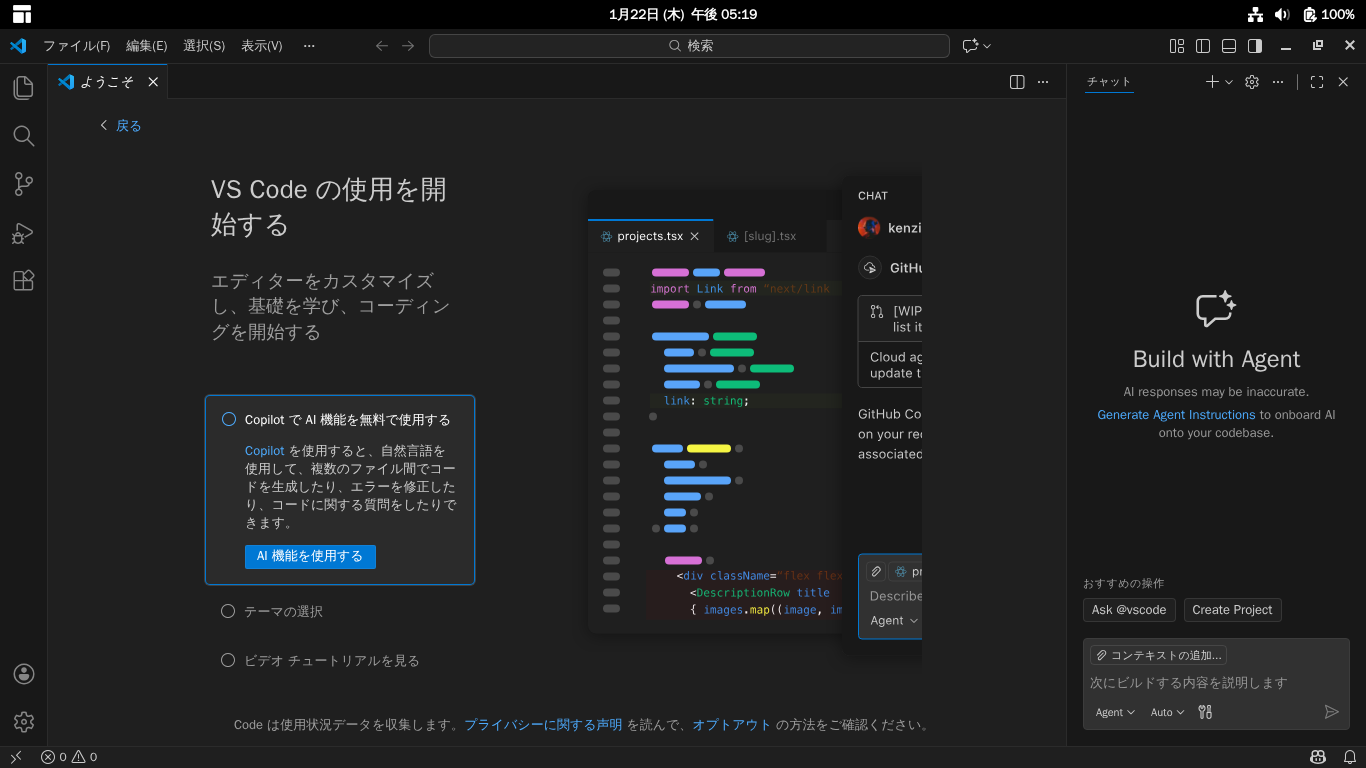Open the Explorer view in activity bar

24,88
